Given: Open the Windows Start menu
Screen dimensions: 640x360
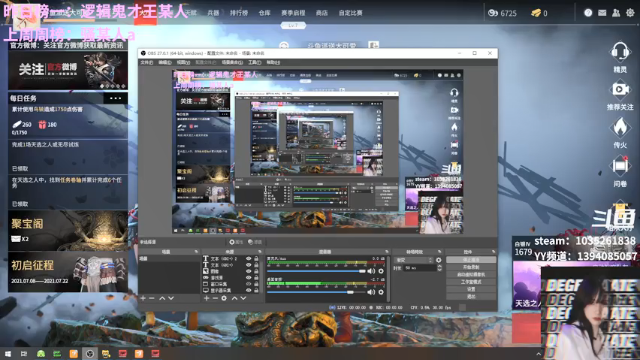Looking at the screenshot, I should (7, 353).
